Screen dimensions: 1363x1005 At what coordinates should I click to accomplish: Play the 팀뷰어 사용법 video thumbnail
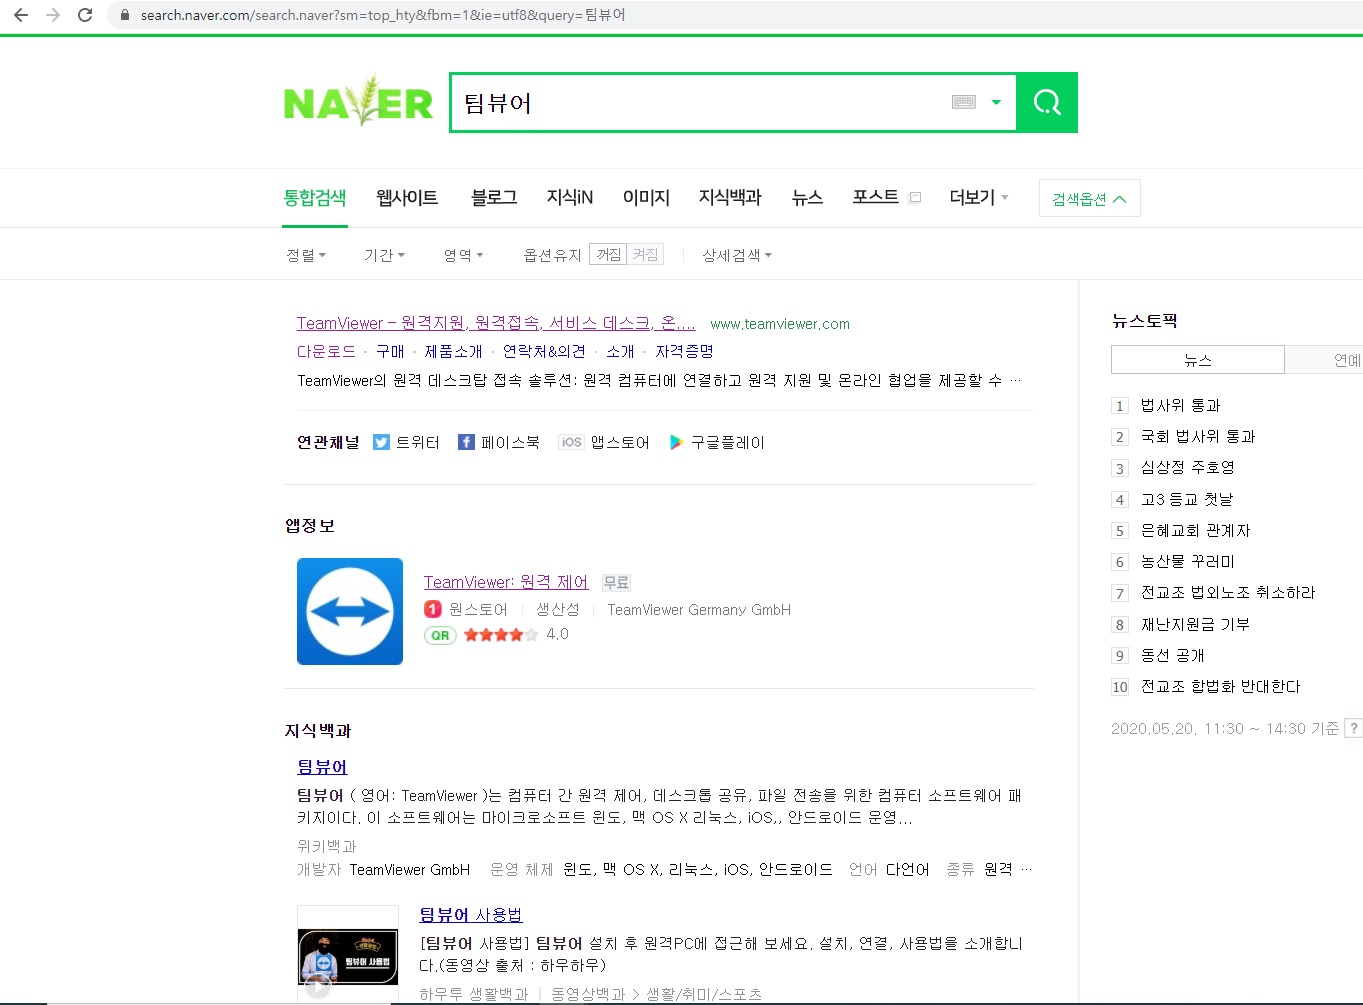point(348,955)
